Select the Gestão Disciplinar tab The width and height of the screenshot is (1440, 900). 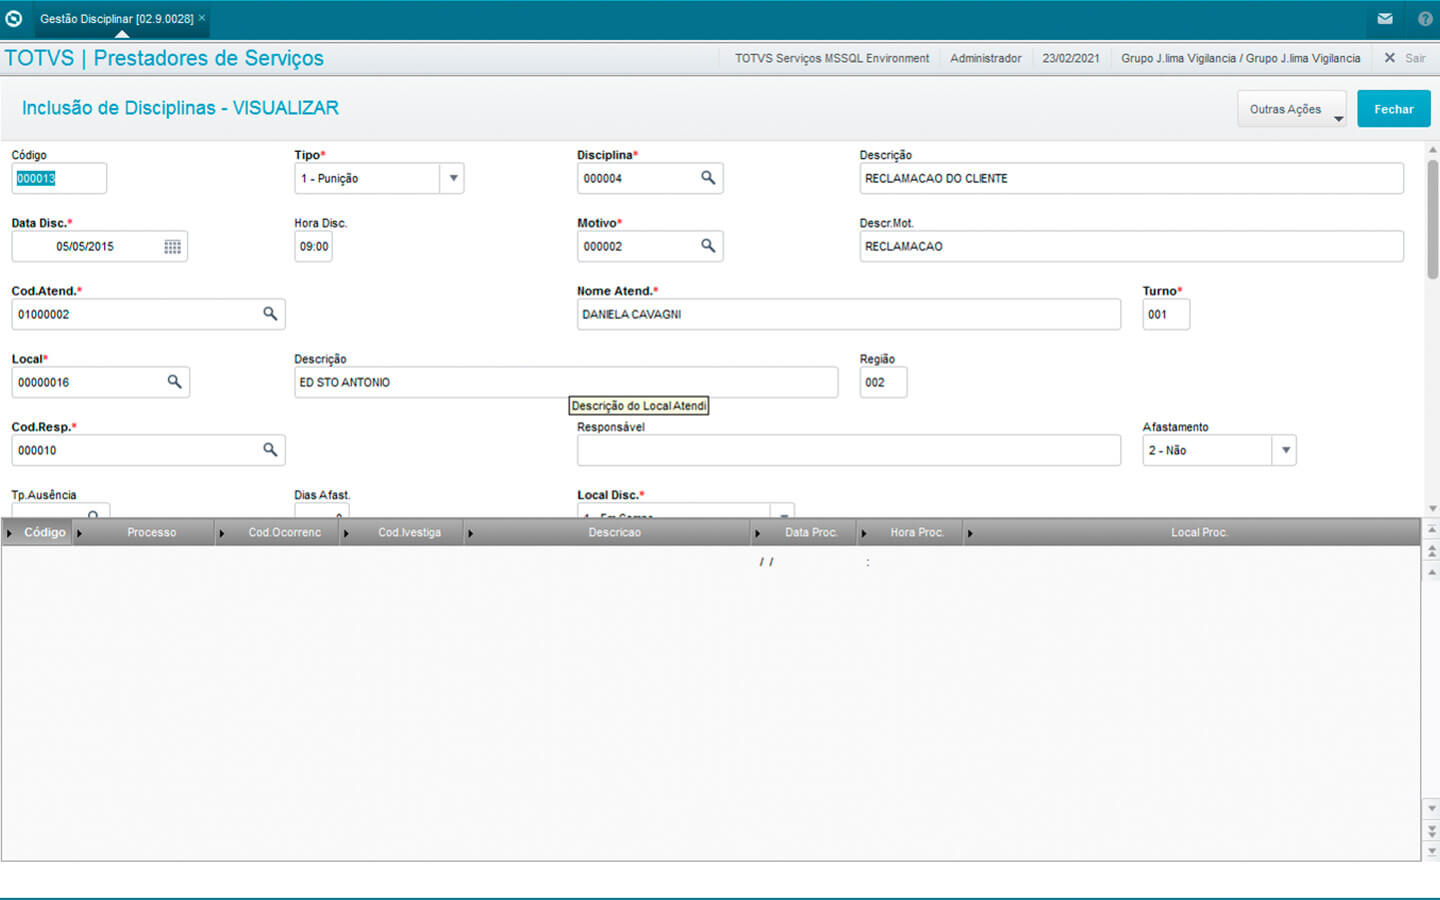[x=116, y=19]
